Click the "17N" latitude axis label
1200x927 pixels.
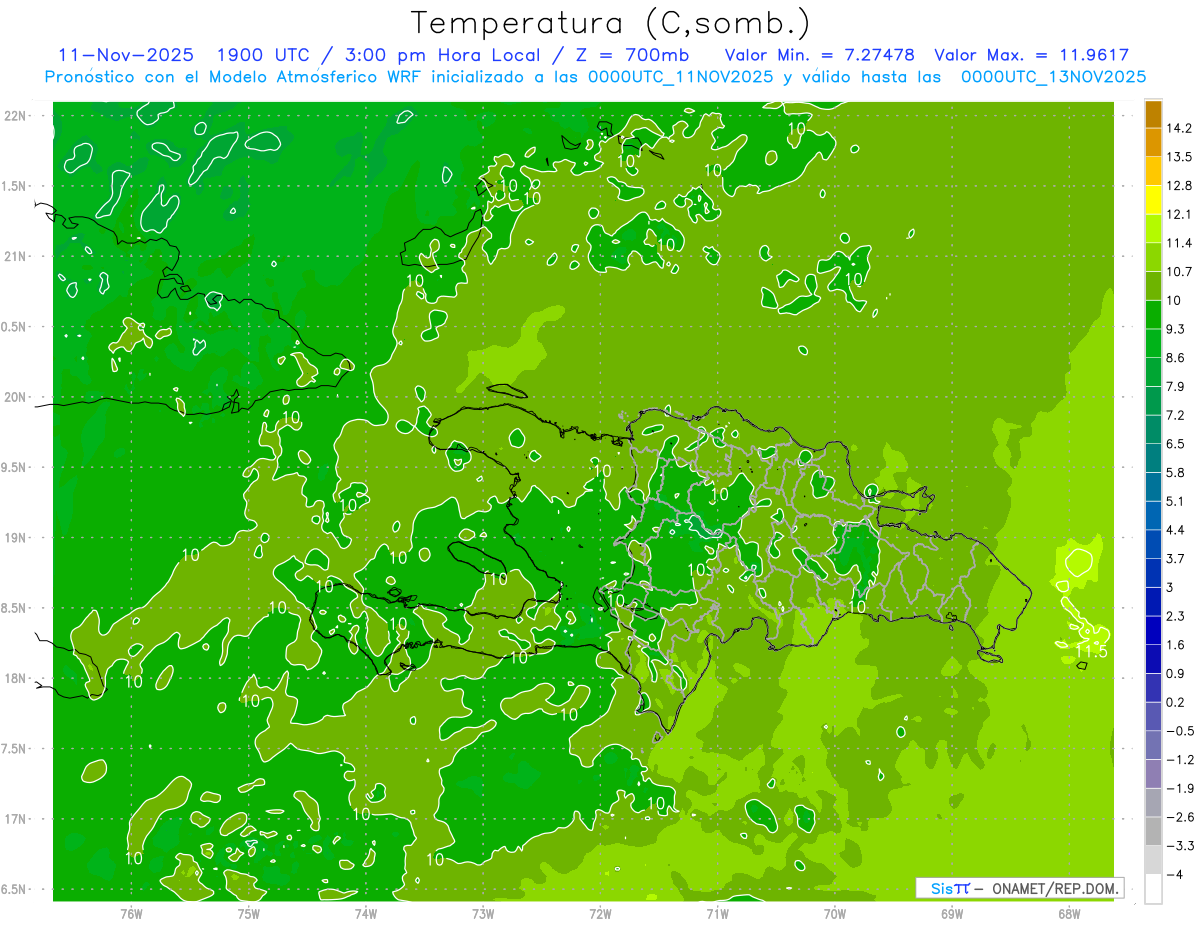coord(15,819)
